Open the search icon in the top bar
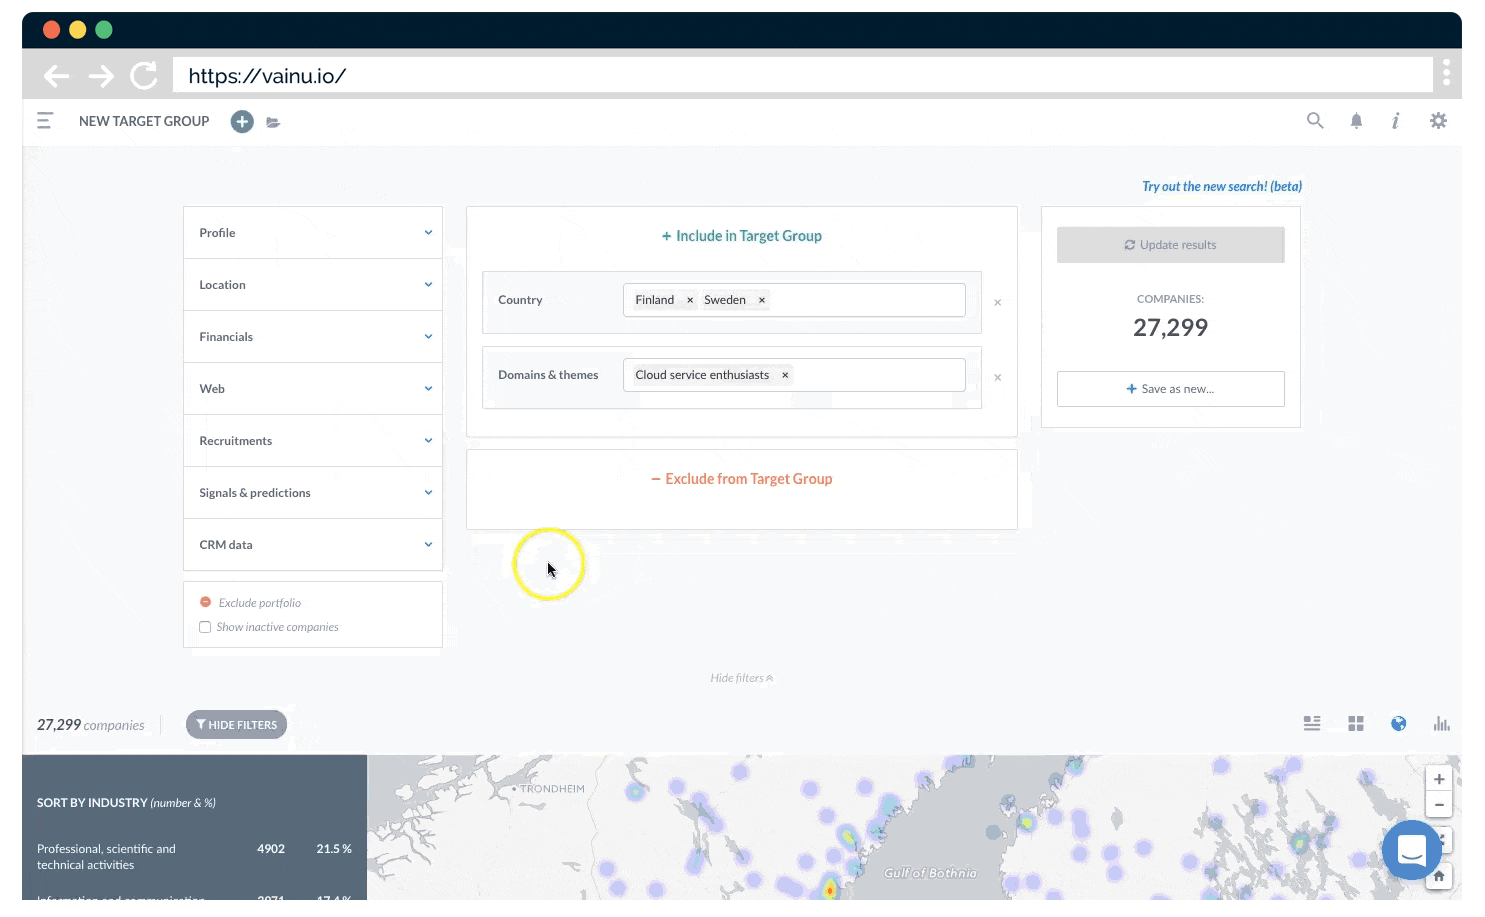Viewport: 1485px width, 917px height. point(1315,120)
